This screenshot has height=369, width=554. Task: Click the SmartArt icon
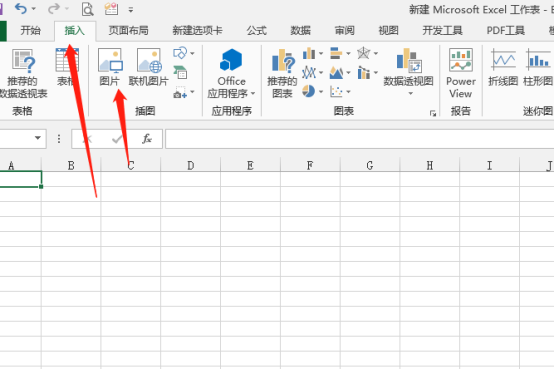tap(181, 72)
